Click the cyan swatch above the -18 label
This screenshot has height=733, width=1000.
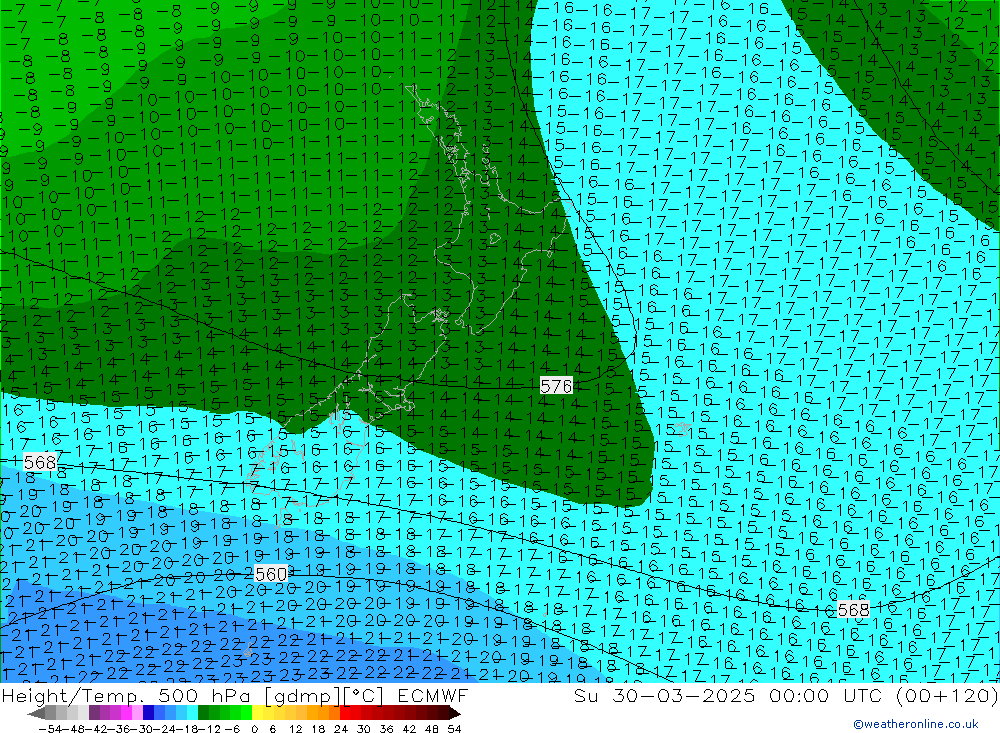pos(192,713)
